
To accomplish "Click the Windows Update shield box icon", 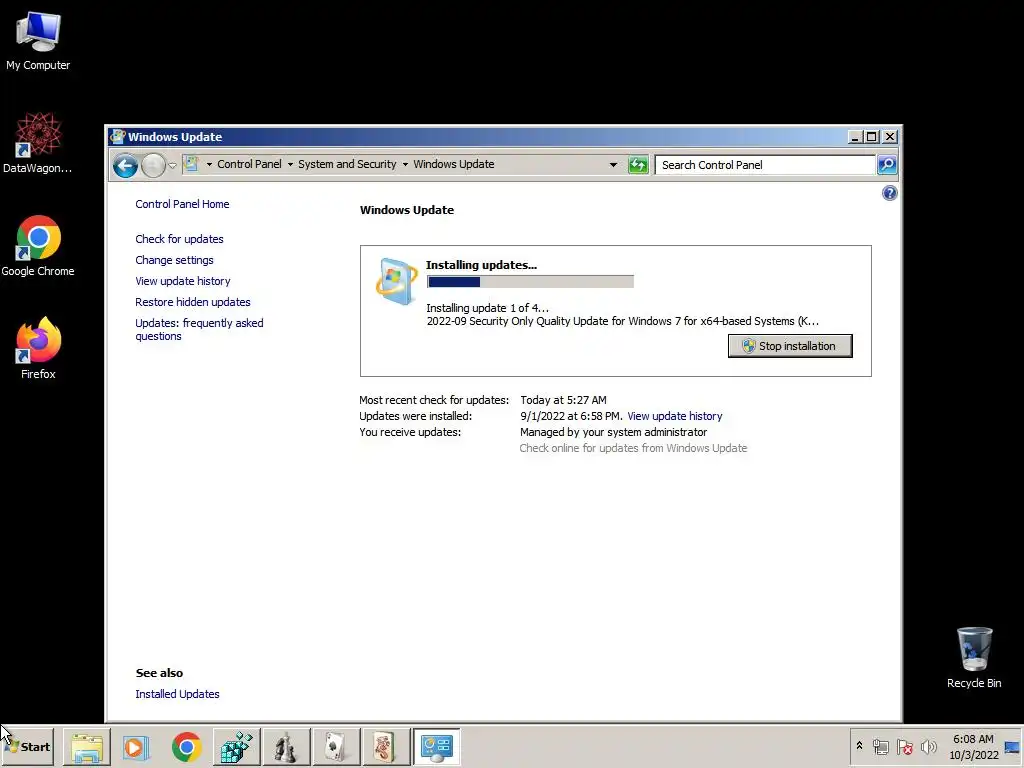I will coord(396,281).
